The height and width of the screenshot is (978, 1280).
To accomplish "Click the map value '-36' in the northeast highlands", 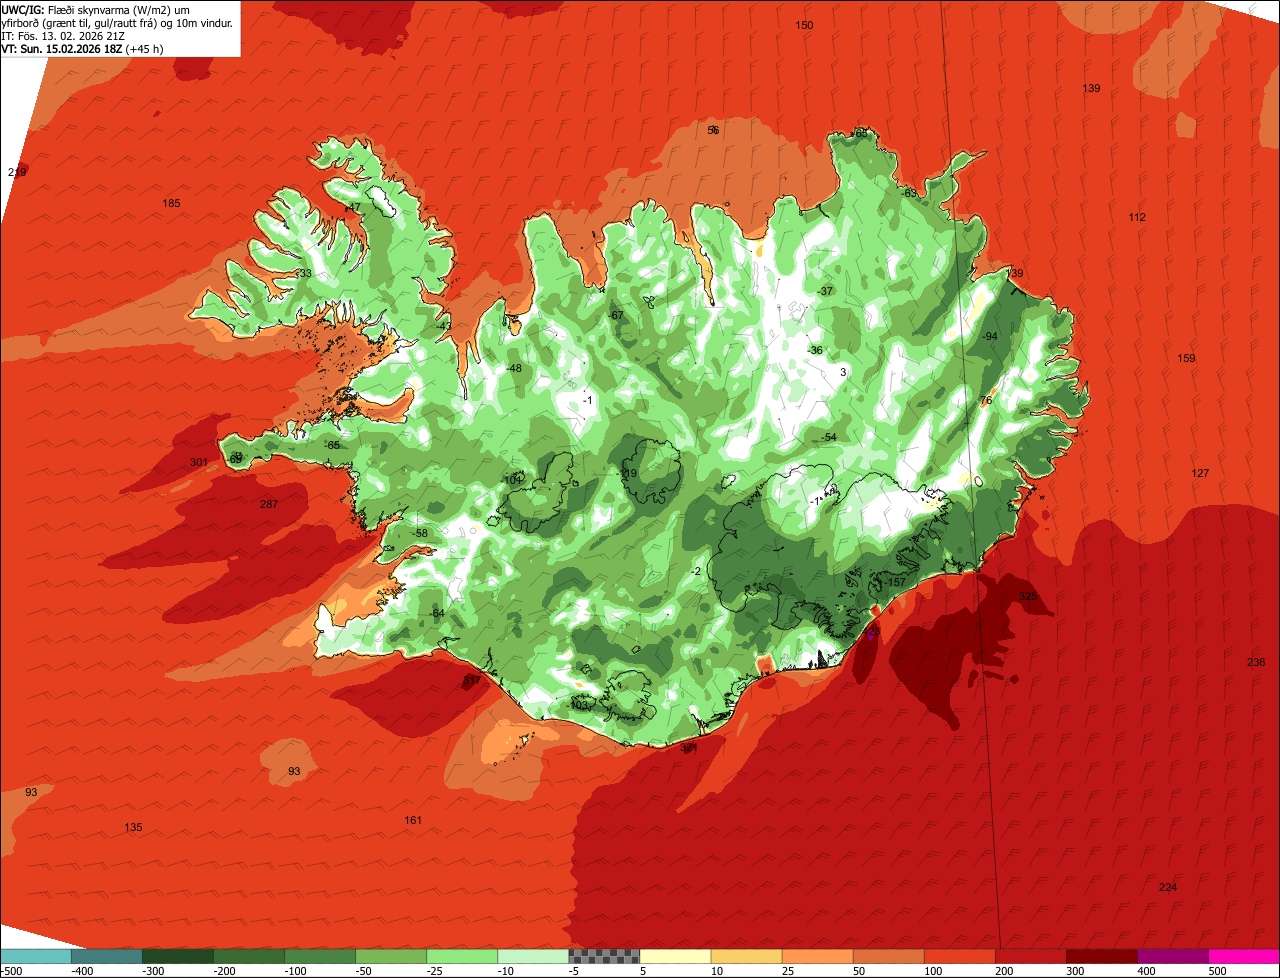I will 815,351.
